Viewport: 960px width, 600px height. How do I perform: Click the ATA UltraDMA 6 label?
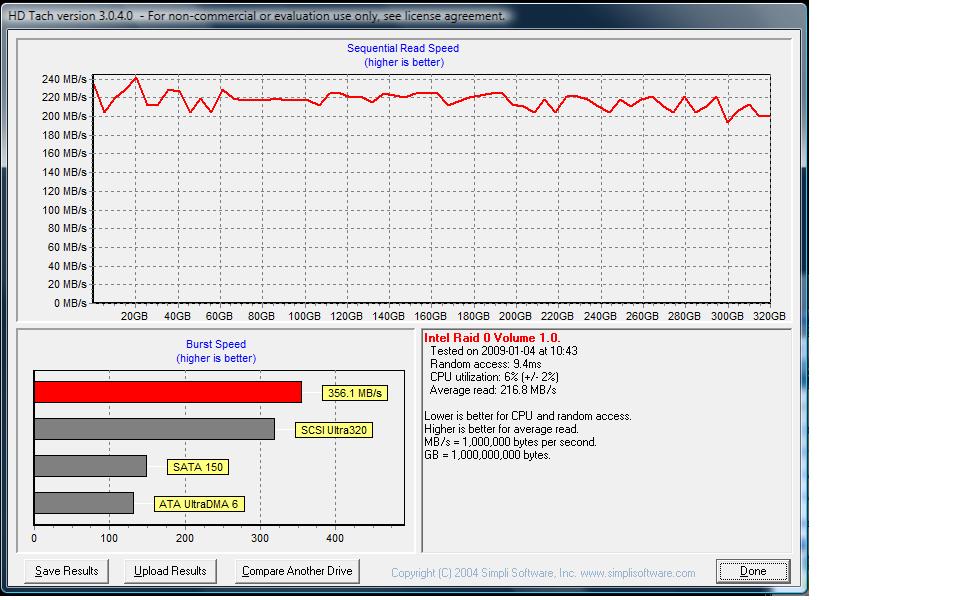point(198,504)
